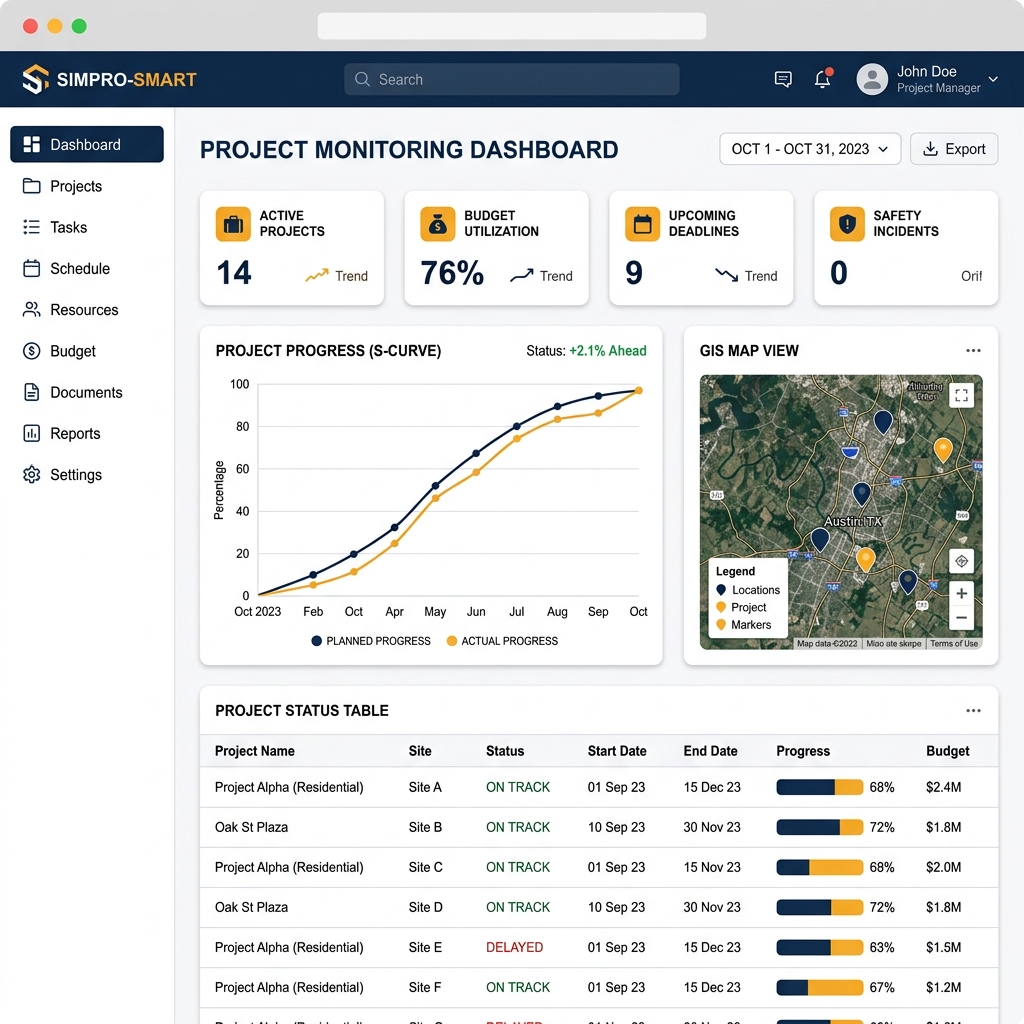Click Oak St Plaza in Site D row
The width and height of the screenshot is (1024, 1024).
click(x=251, y=907)
